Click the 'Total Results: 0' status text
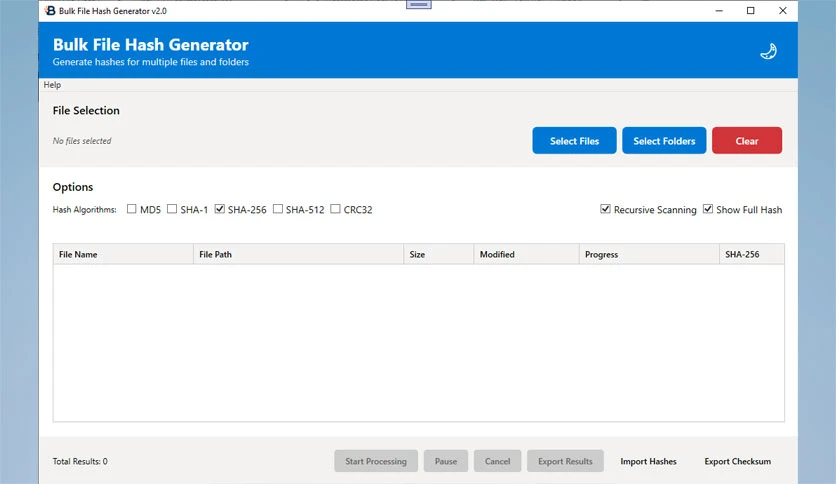Viewport: 836px width, 484px height. (x=80, y=461)
